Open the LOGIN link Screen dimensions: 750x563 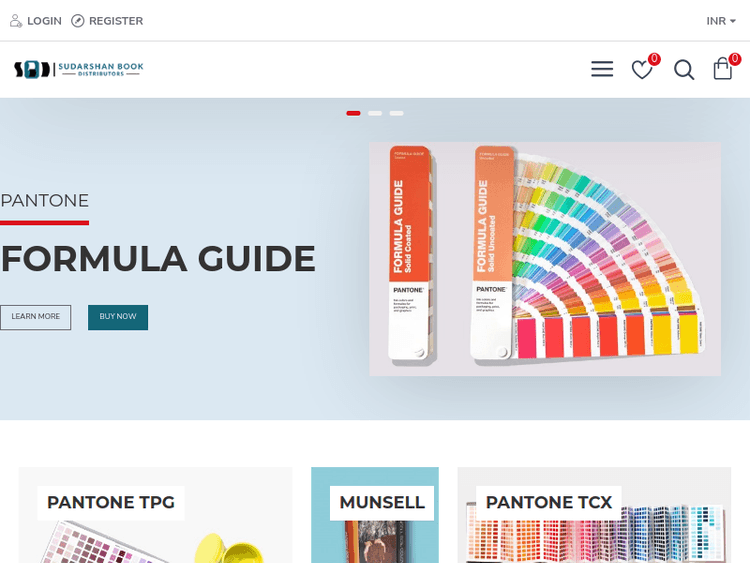[44, 21]
